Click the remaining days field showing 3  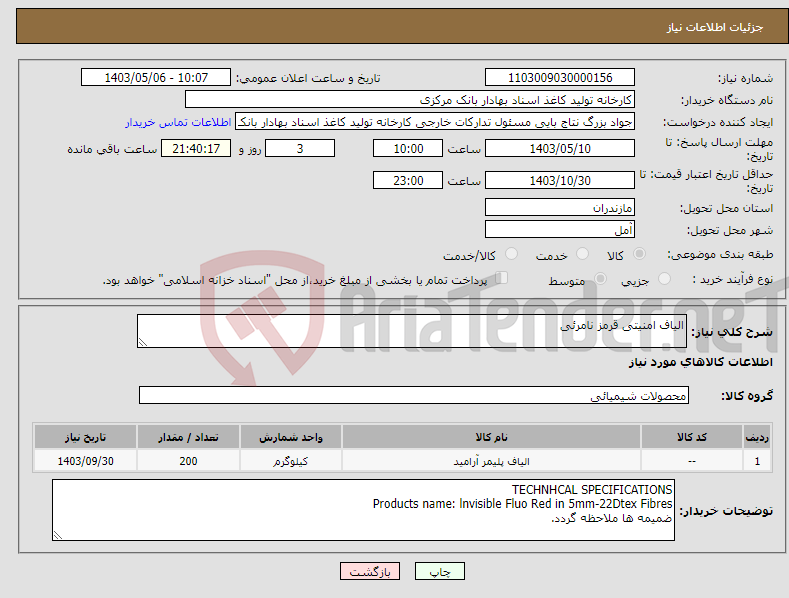coord(300,148)
